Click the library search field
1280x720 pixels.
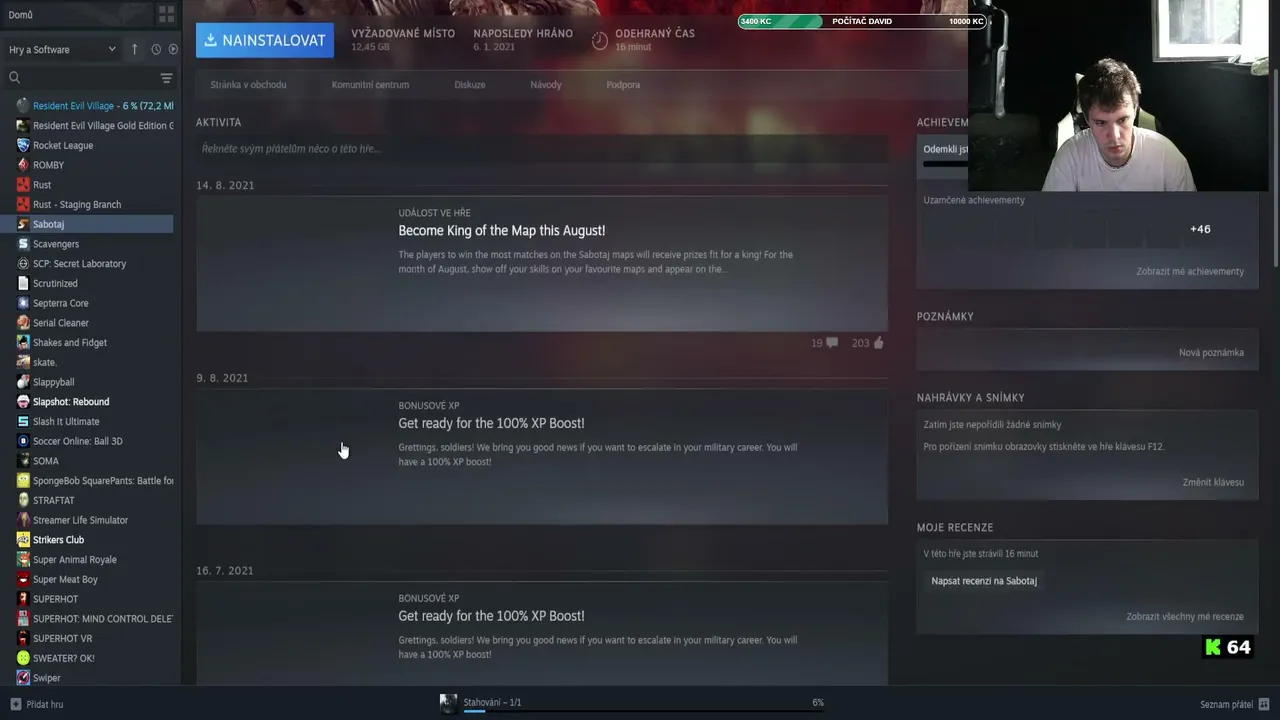click(80, 77)
